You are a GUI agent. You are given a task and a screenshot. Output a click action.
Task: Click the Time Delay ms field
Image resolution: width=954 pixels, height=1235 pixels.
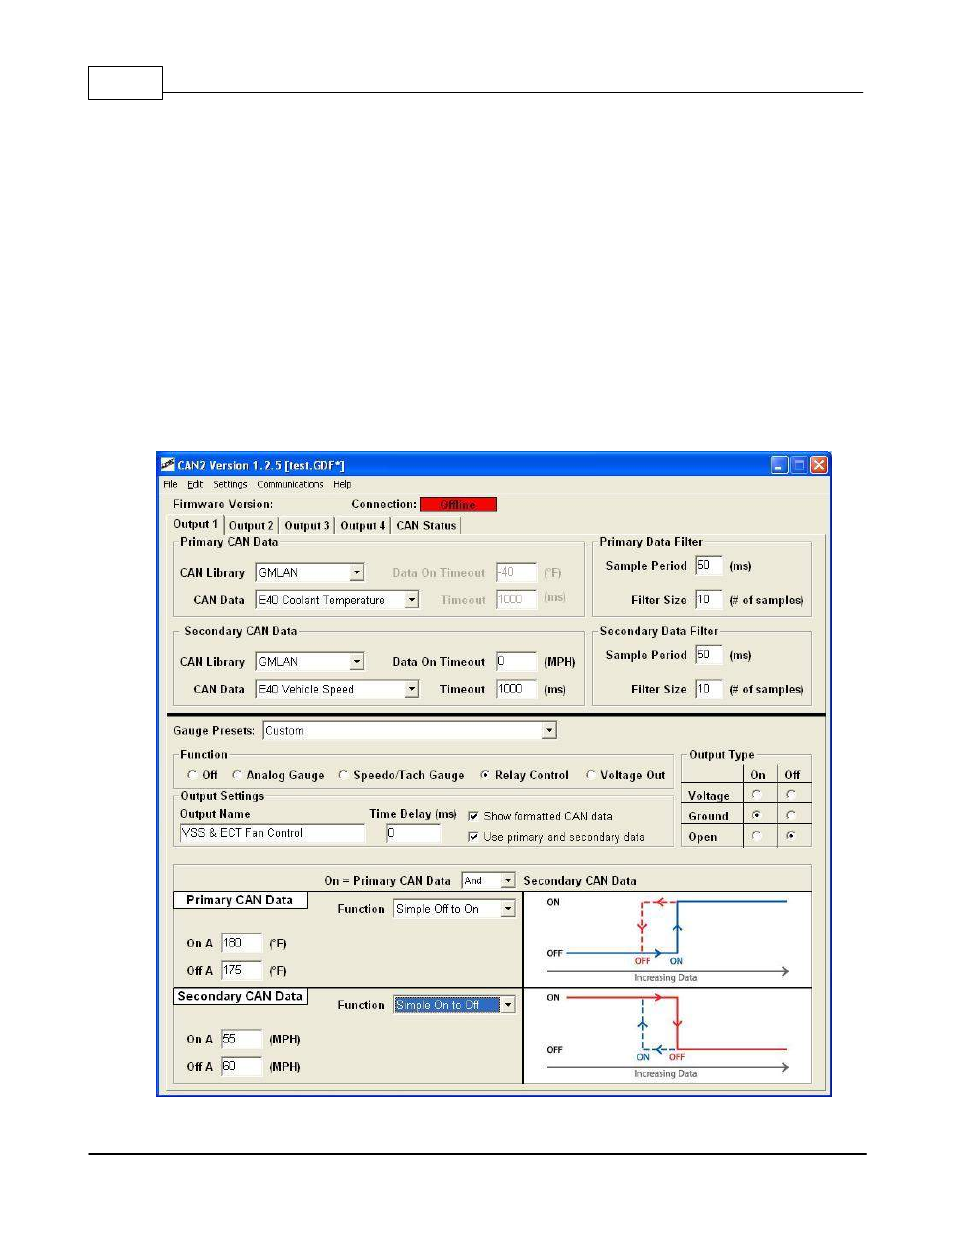(x=413, y=833)
